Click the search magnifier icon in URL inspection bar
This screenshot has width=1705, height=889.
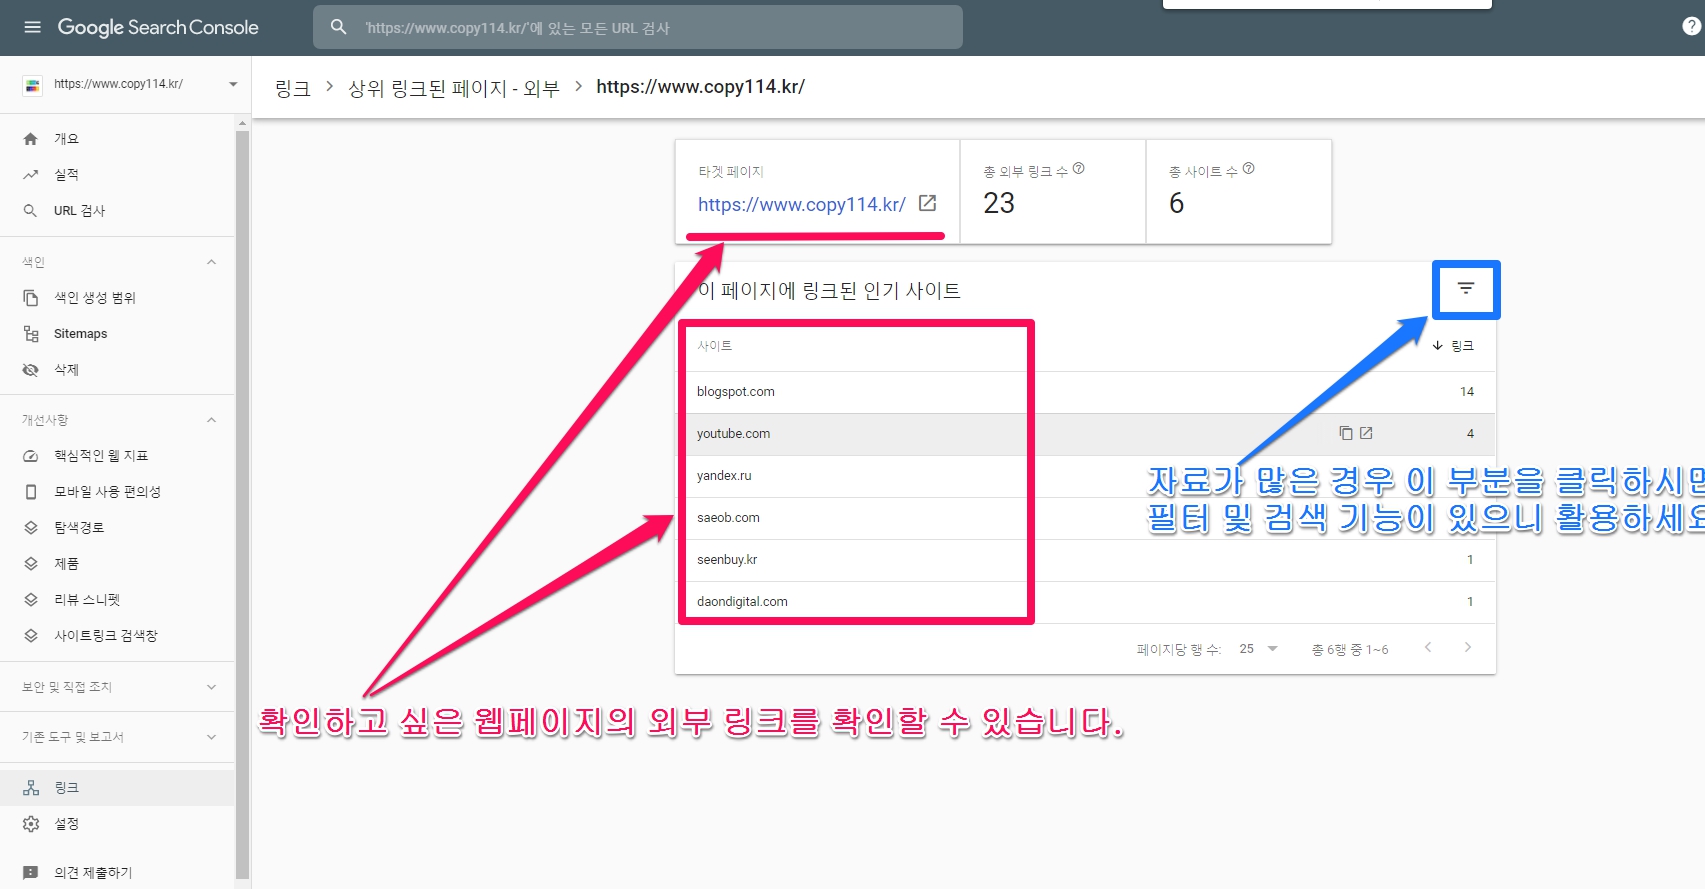(339, 27)
